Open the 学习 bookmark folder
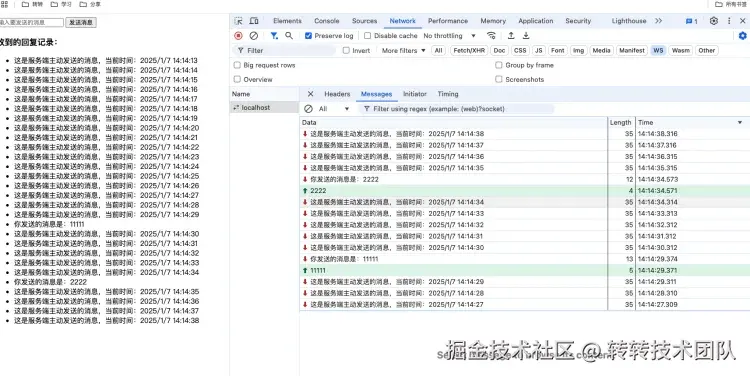Screen dimensions: 750x376 [x=61, y=4]
